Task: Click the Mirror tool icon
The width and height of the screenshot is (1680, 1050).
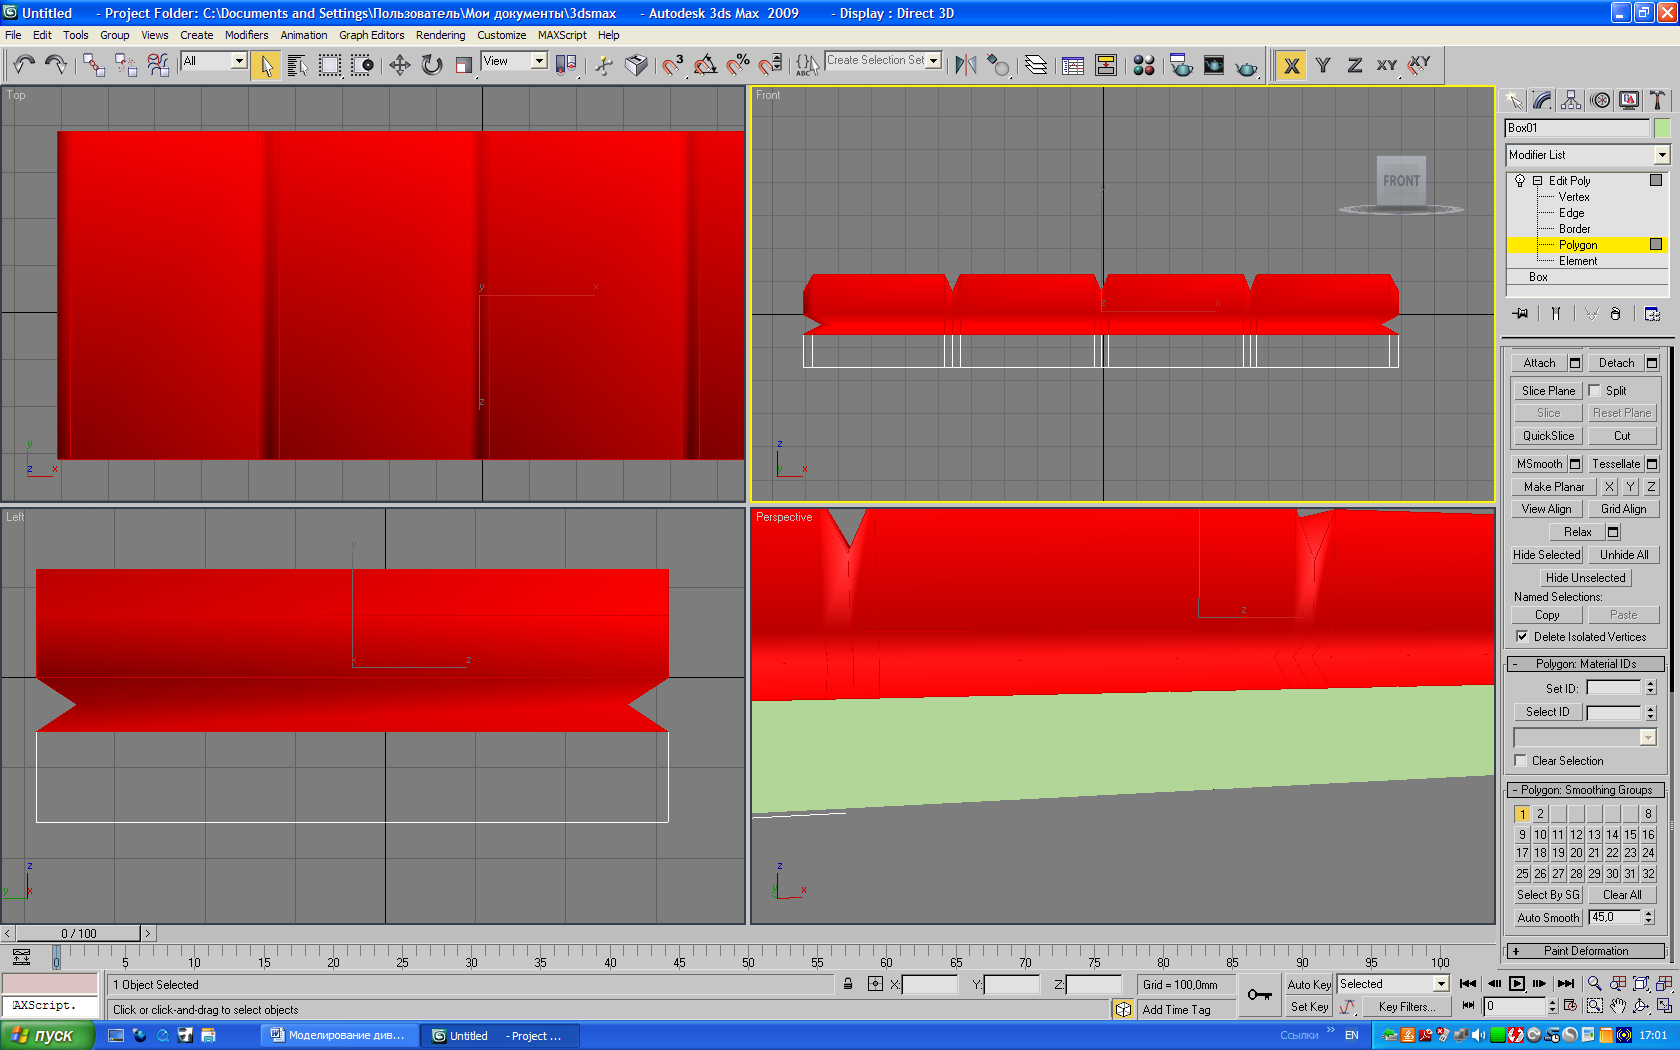Action: tap(965, 65)
